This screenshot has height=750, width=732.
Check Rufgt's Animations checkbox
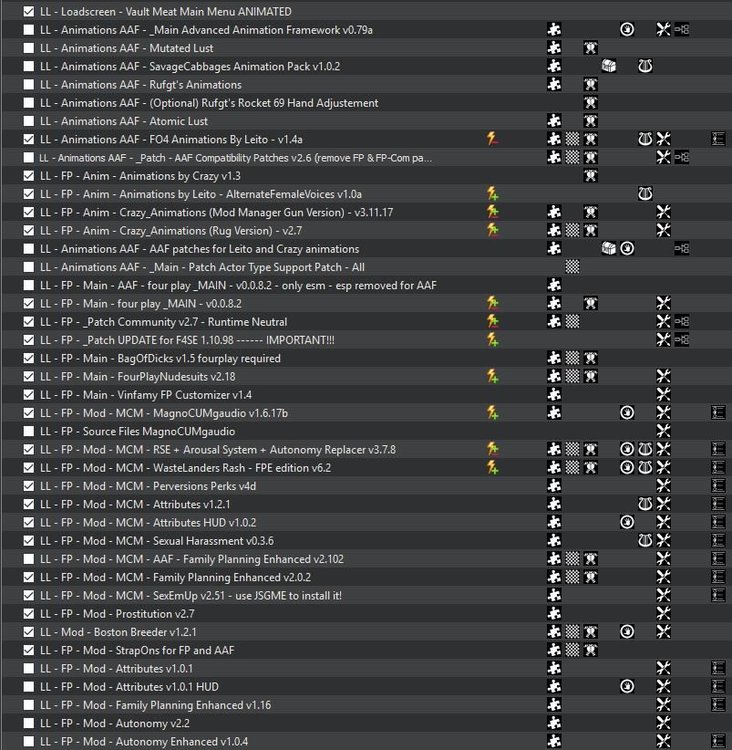(x=29, y=85)
